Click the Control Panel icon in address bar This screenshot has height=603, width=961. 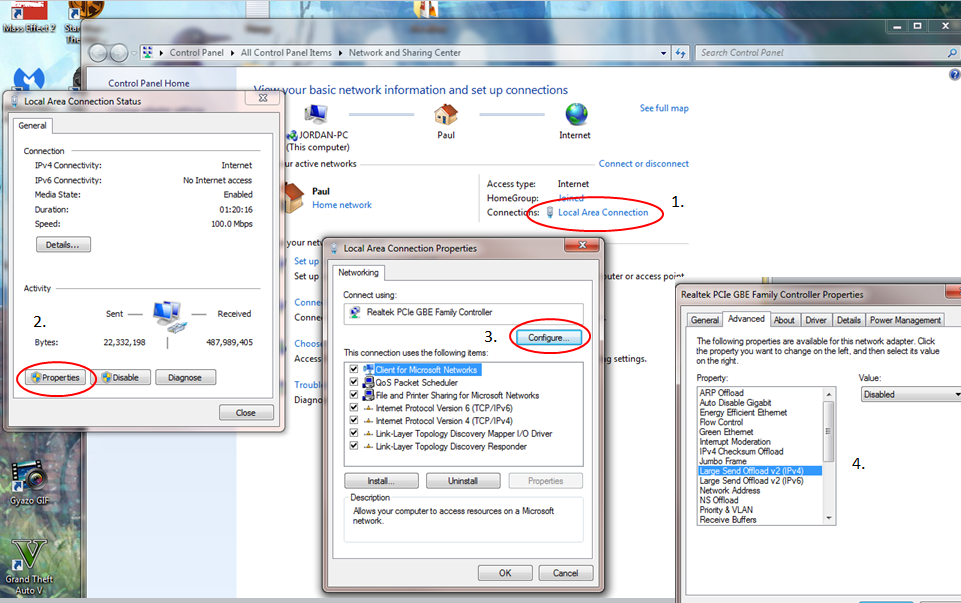[148, 53]
